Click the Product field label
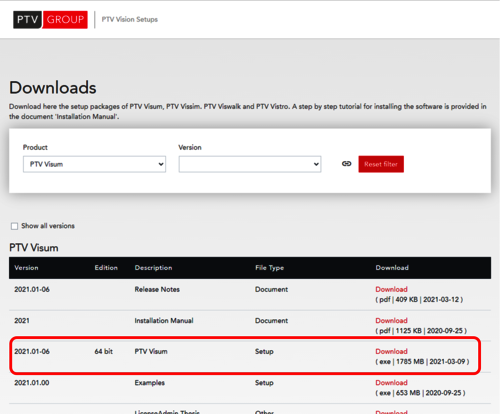This screenshot has height=414, width=500. coord(35,147)
